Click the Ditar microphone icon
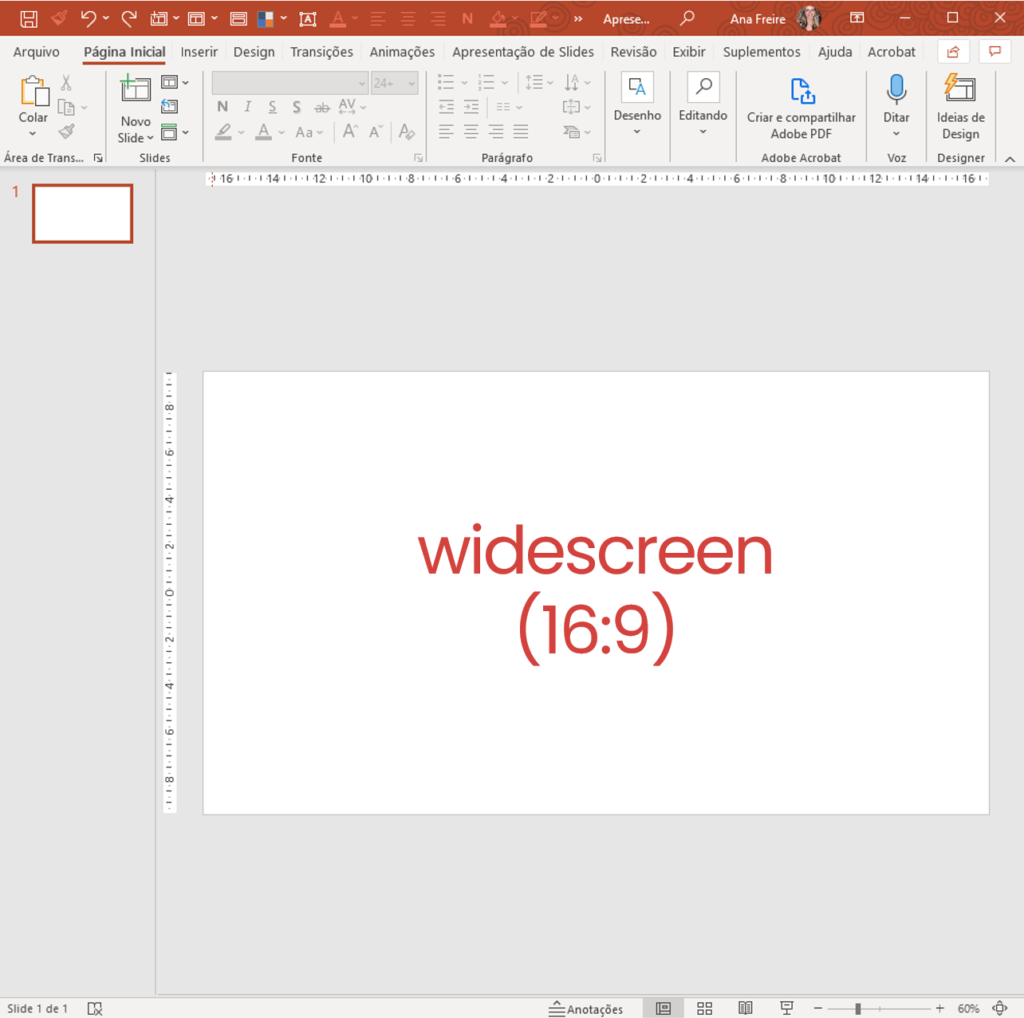Screen dimensions: 1024x1018 [x=896, y=91]
